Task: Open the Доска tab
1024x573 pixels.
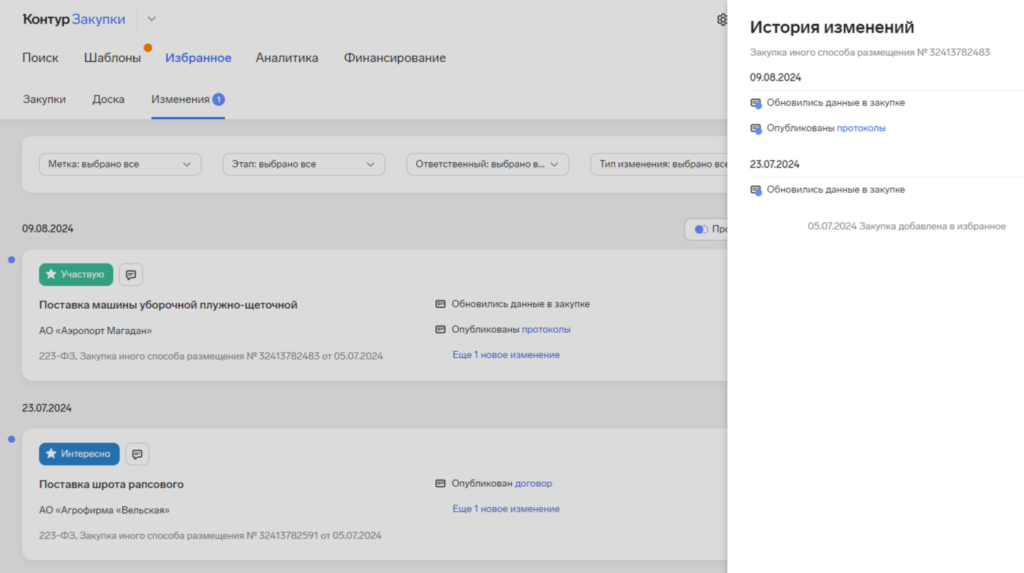Action: pyautogui.click(x=108, y=99)
